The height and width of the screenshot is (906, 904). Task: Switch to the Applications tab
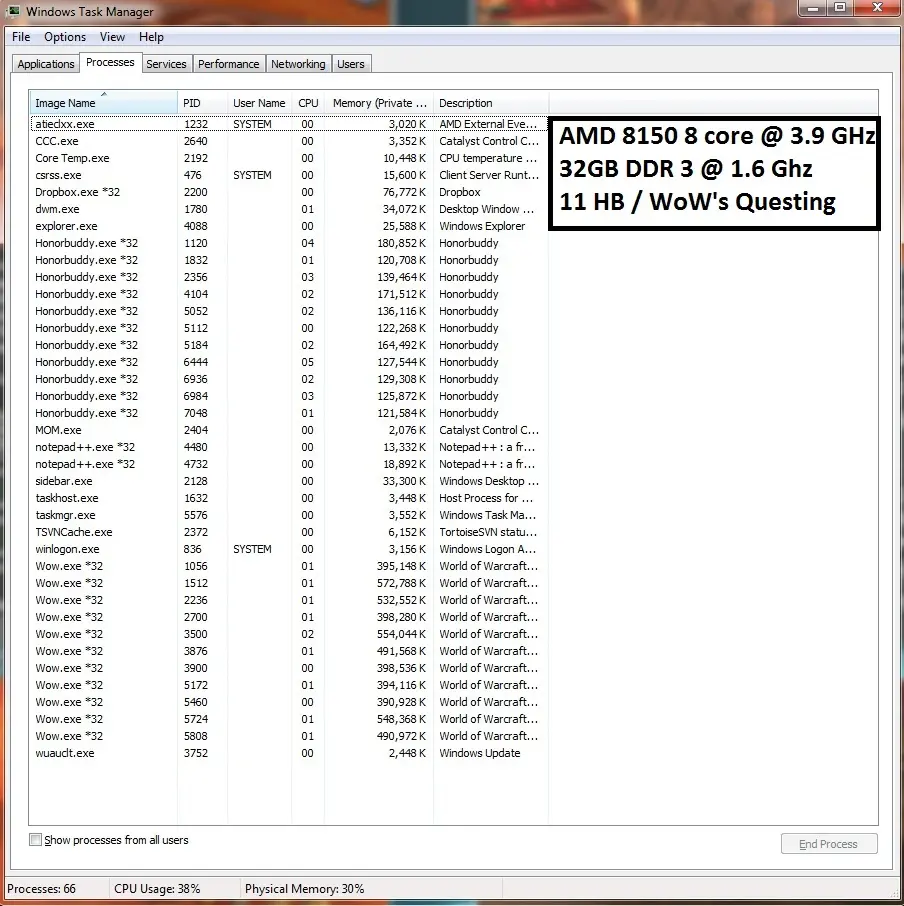[46, 64]
